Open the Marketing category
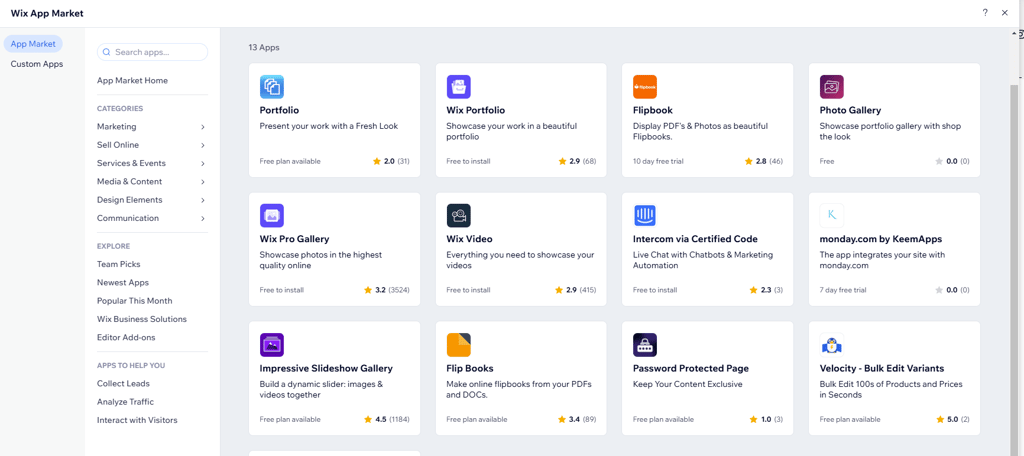The image size is (1024, 456). point(117,127)
